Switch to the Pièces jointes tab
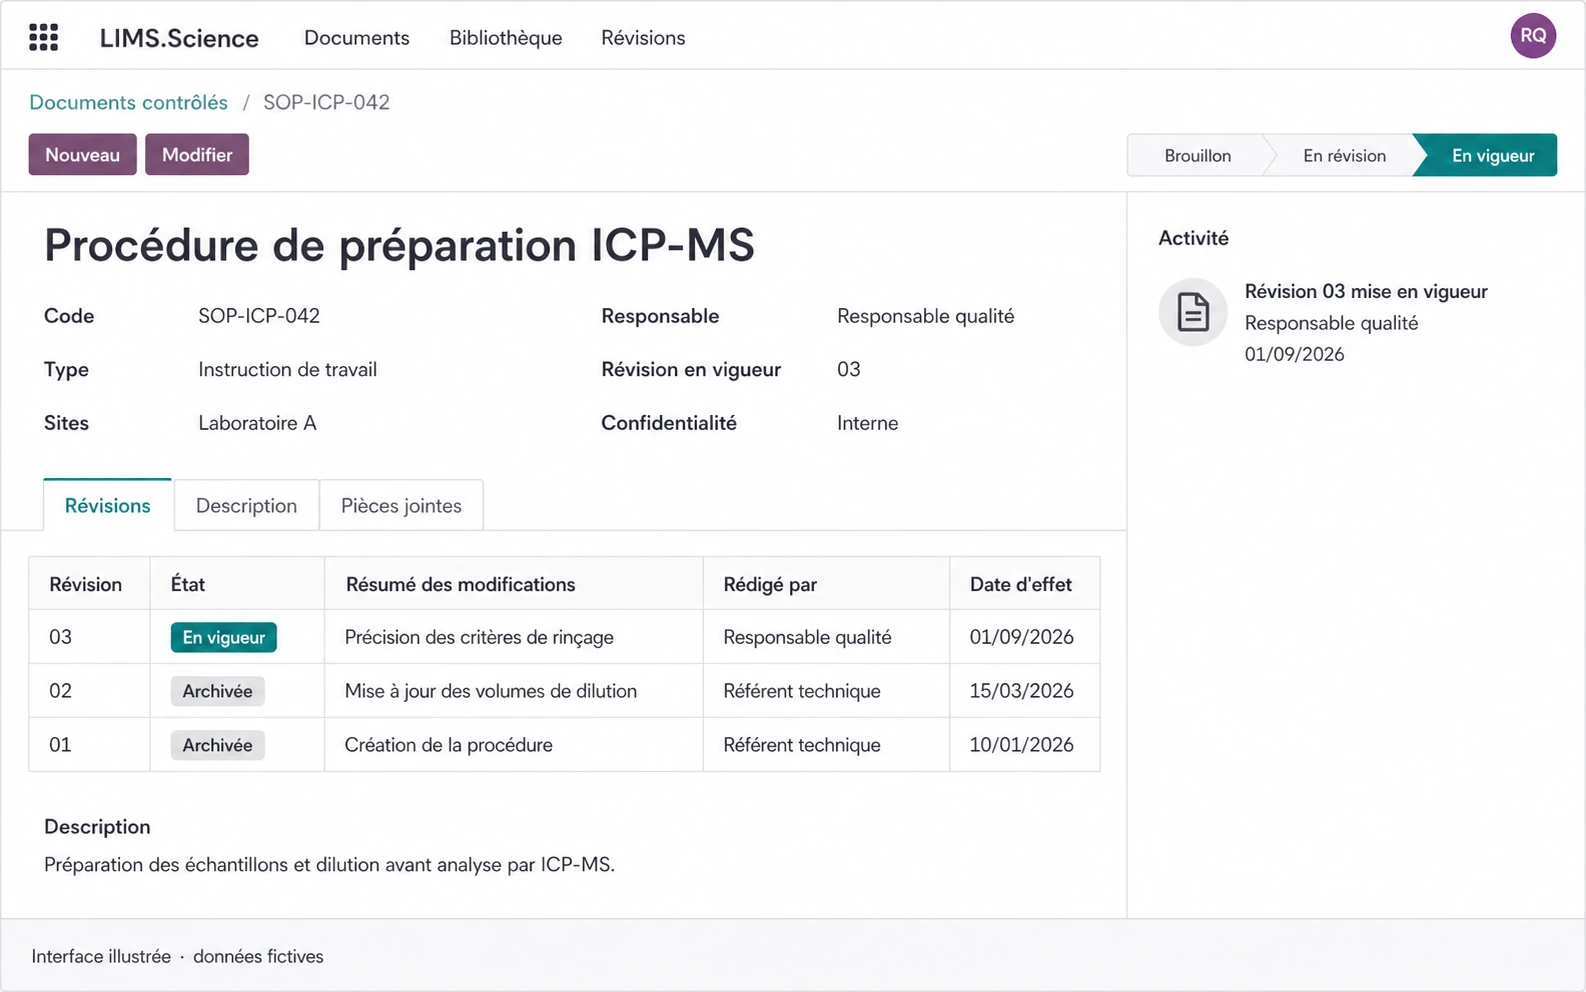1586x992 pixels. [401, 505]
